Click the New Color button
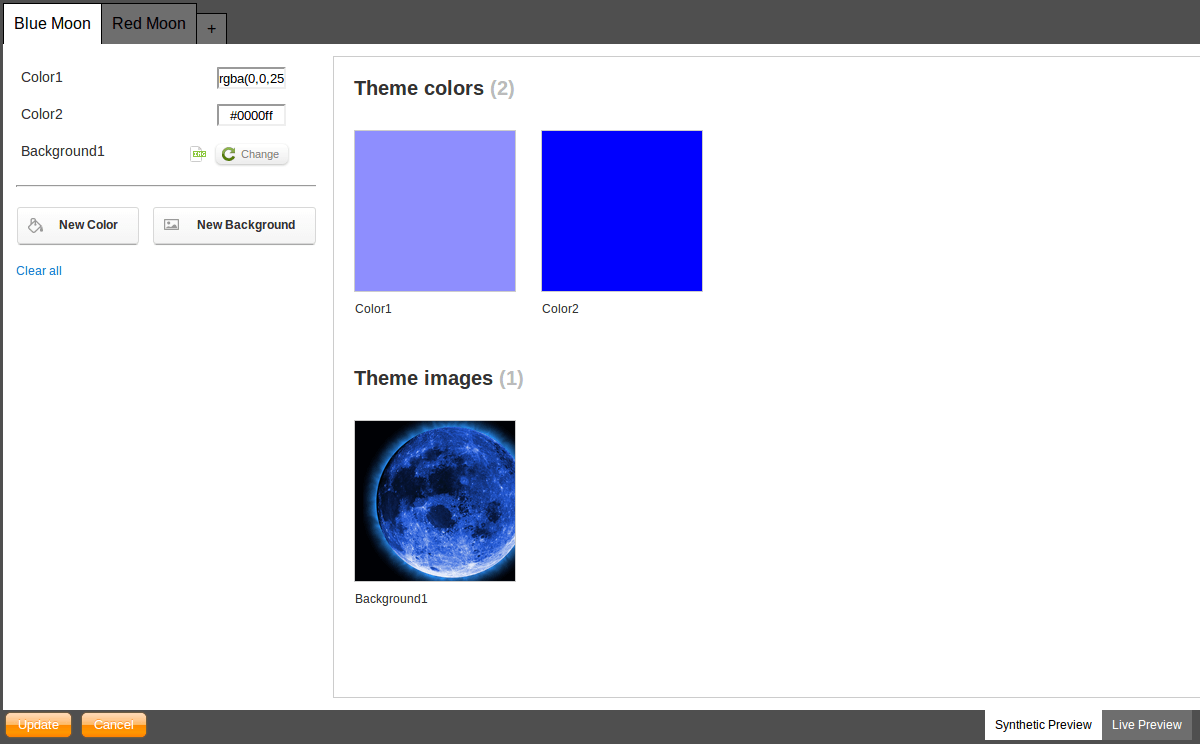The height and width of the screenshot is (744, 1200). click(x=77, y=225)
